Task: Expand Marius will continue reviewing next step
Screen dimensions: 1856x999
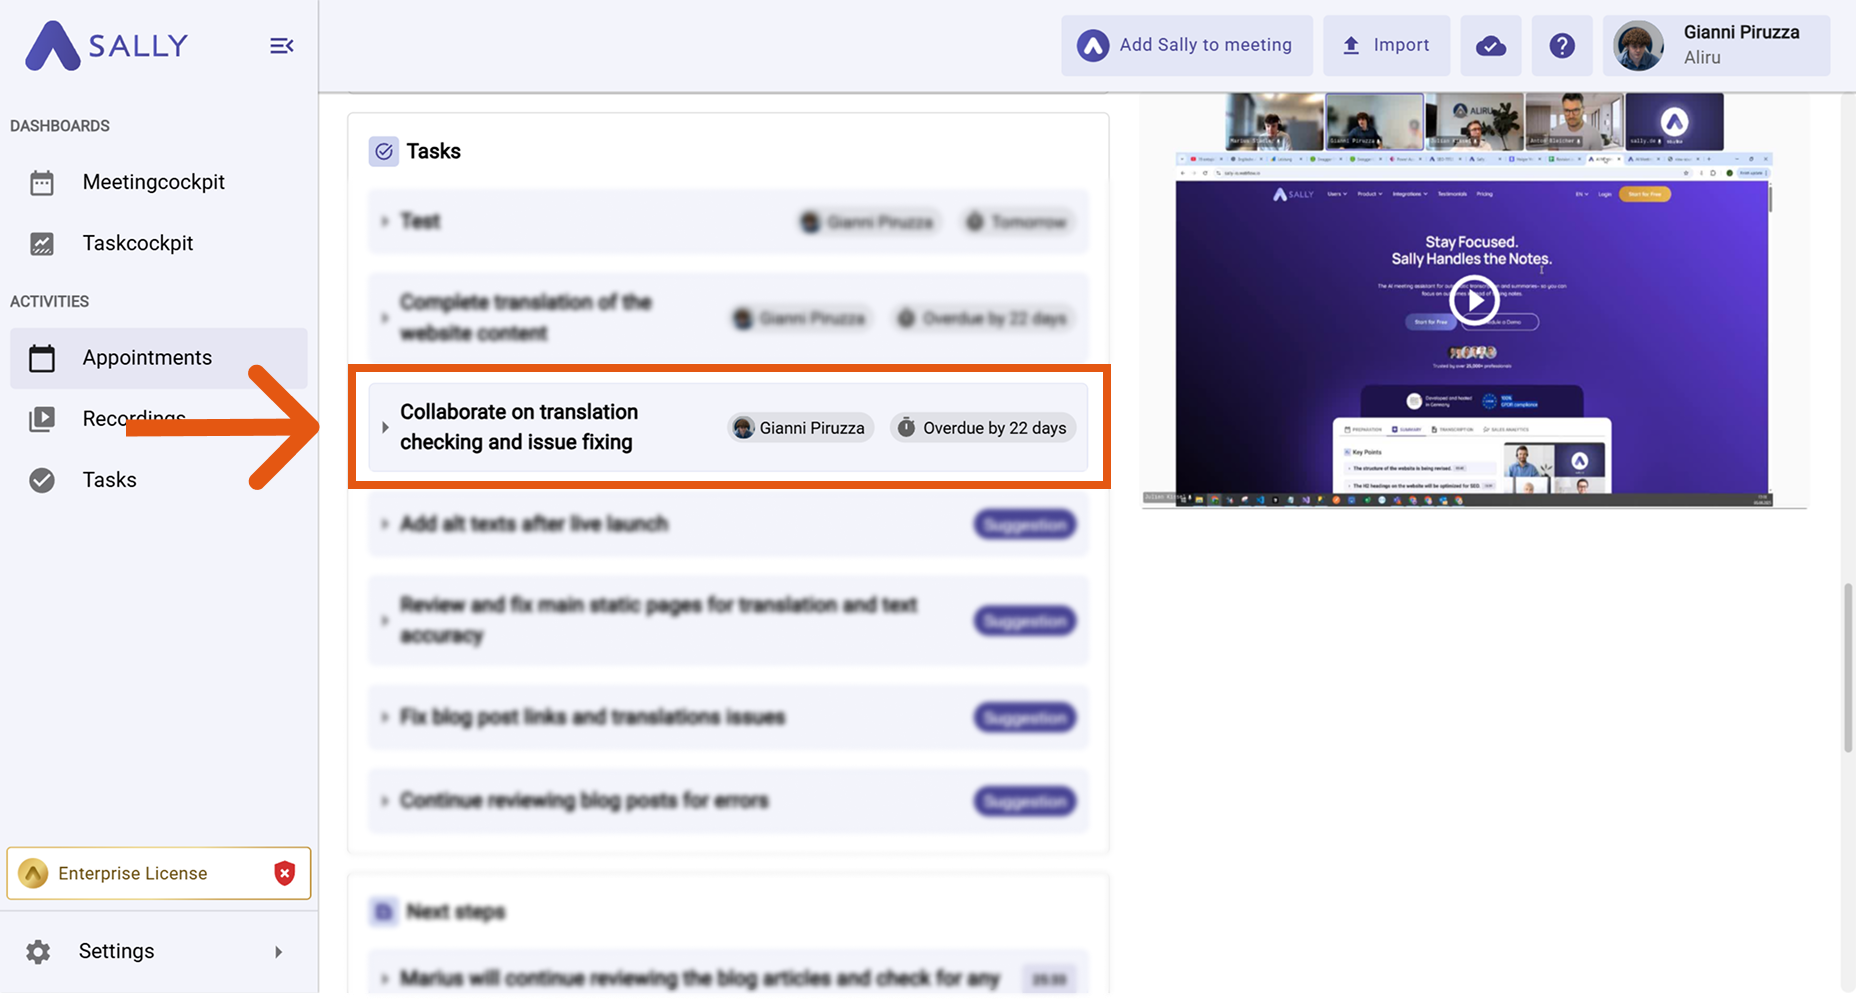Action: point(385,978)
